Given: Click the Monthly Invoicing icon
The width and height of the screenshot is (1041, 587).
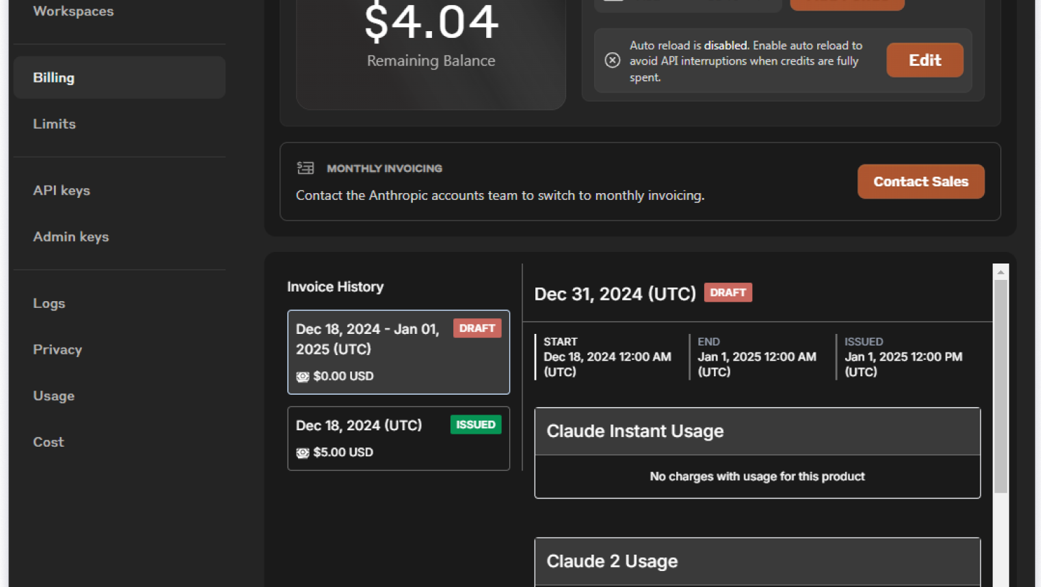Looking at the screenshot, I should (305, 168).
